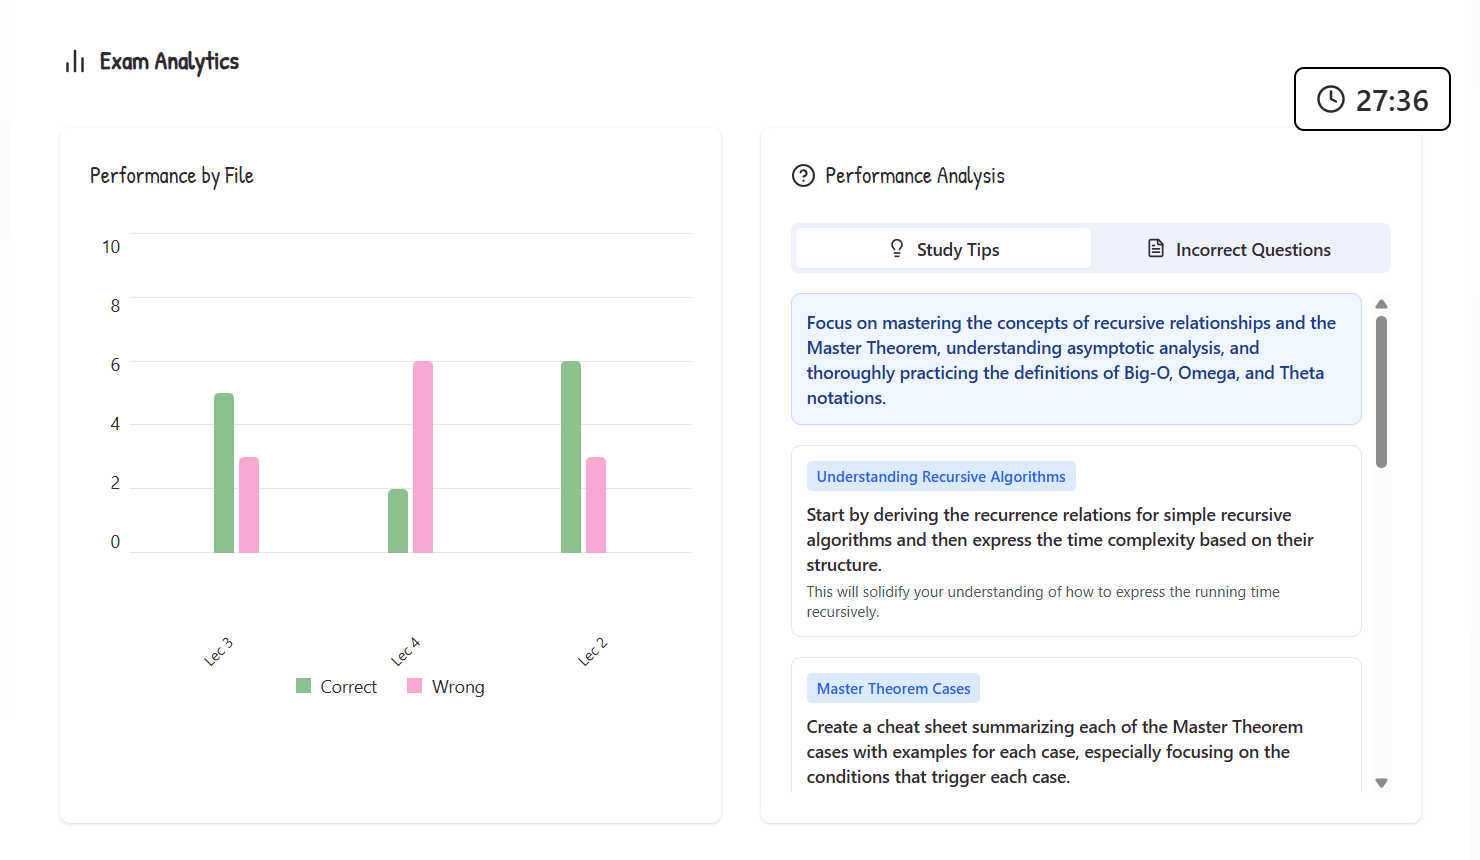Click the bar chart icon beside Exam Analytics

pos(75,62)
